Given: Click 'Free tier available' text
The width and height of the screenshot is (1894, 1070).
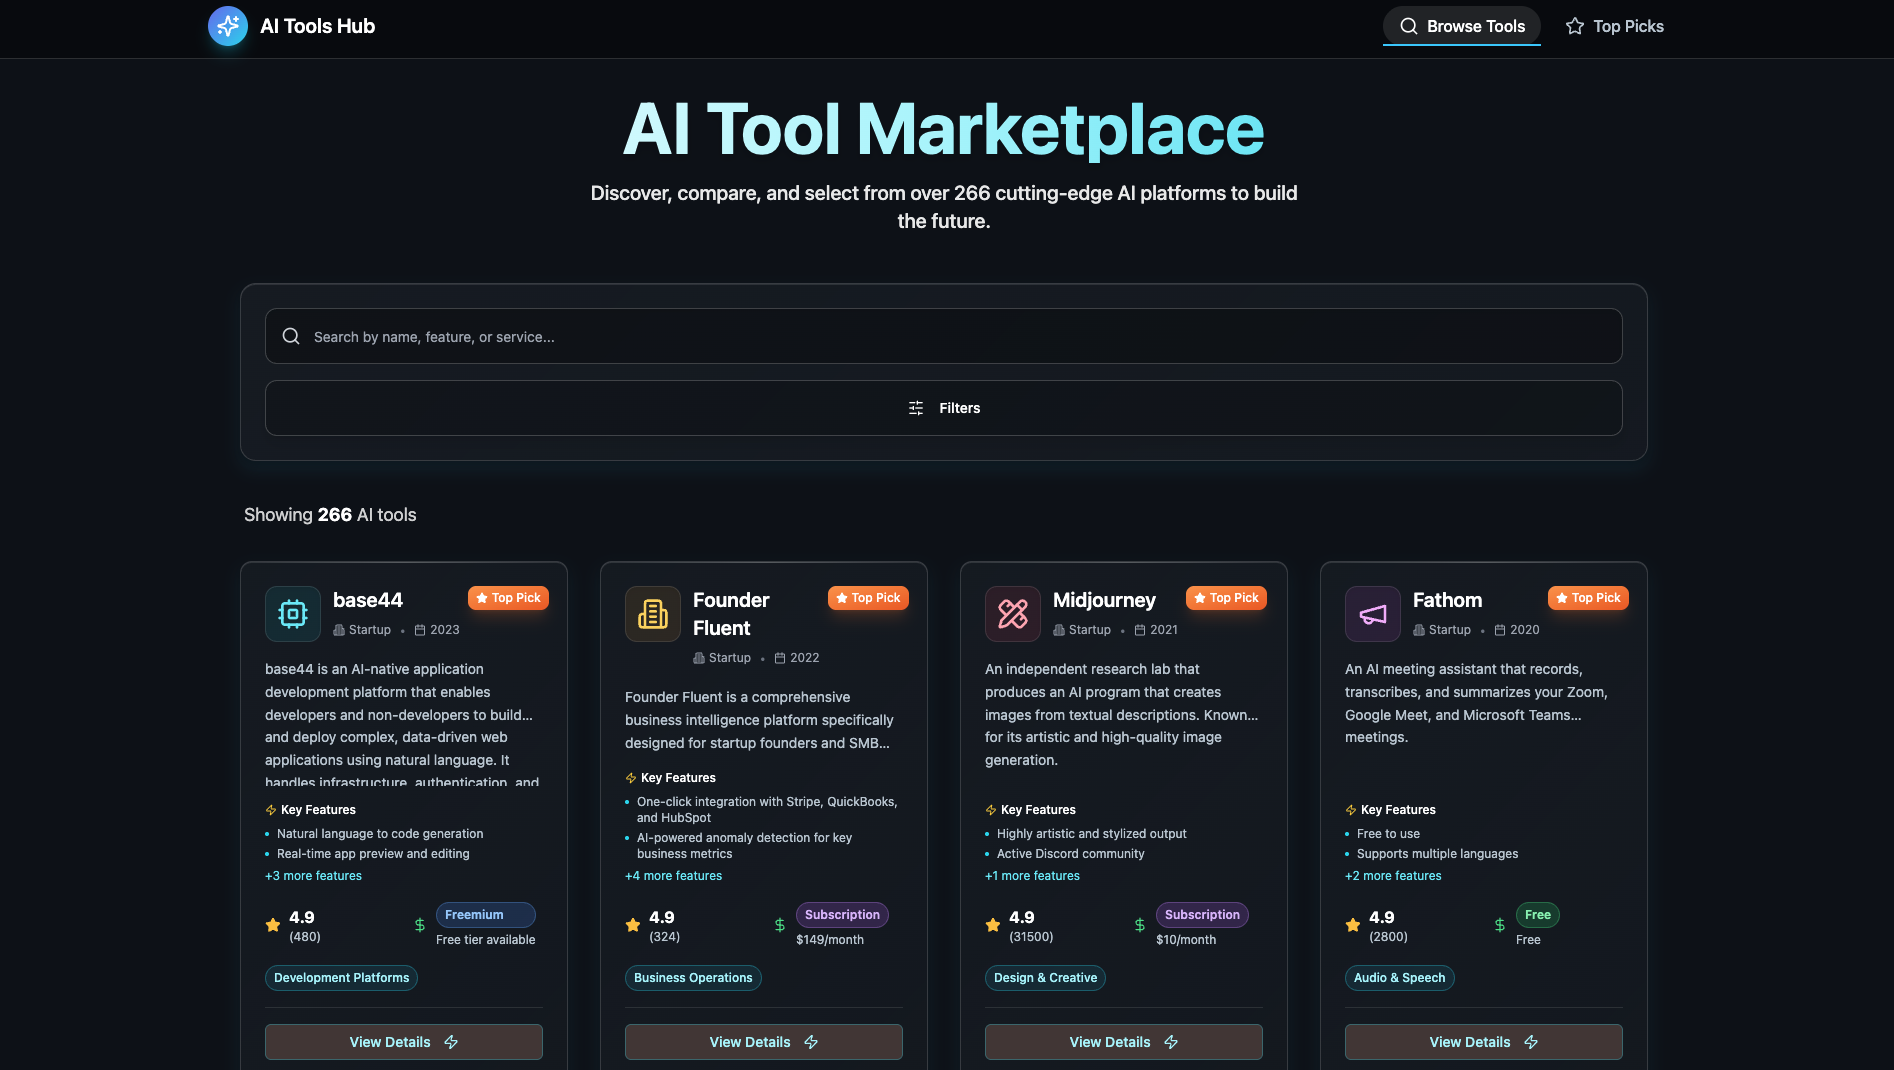Looking at the screenshot, I should tap(485, 940).
